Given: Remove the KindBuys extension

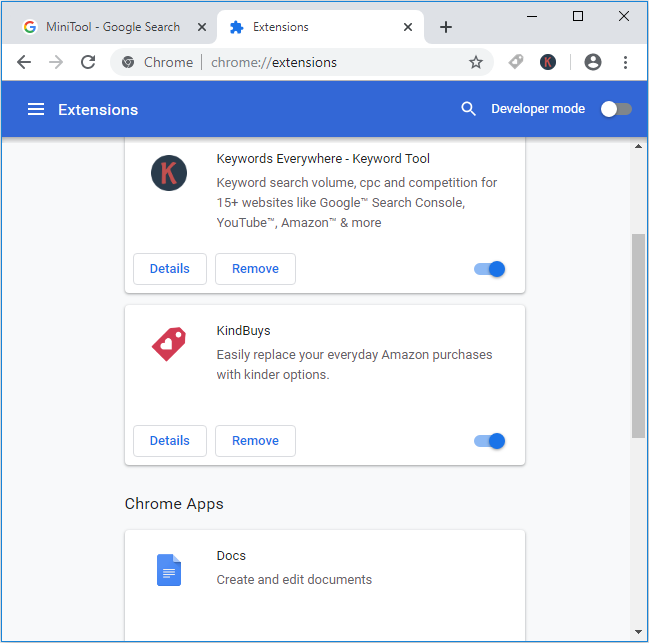Looking at the screenshot, I should [255, 441].
